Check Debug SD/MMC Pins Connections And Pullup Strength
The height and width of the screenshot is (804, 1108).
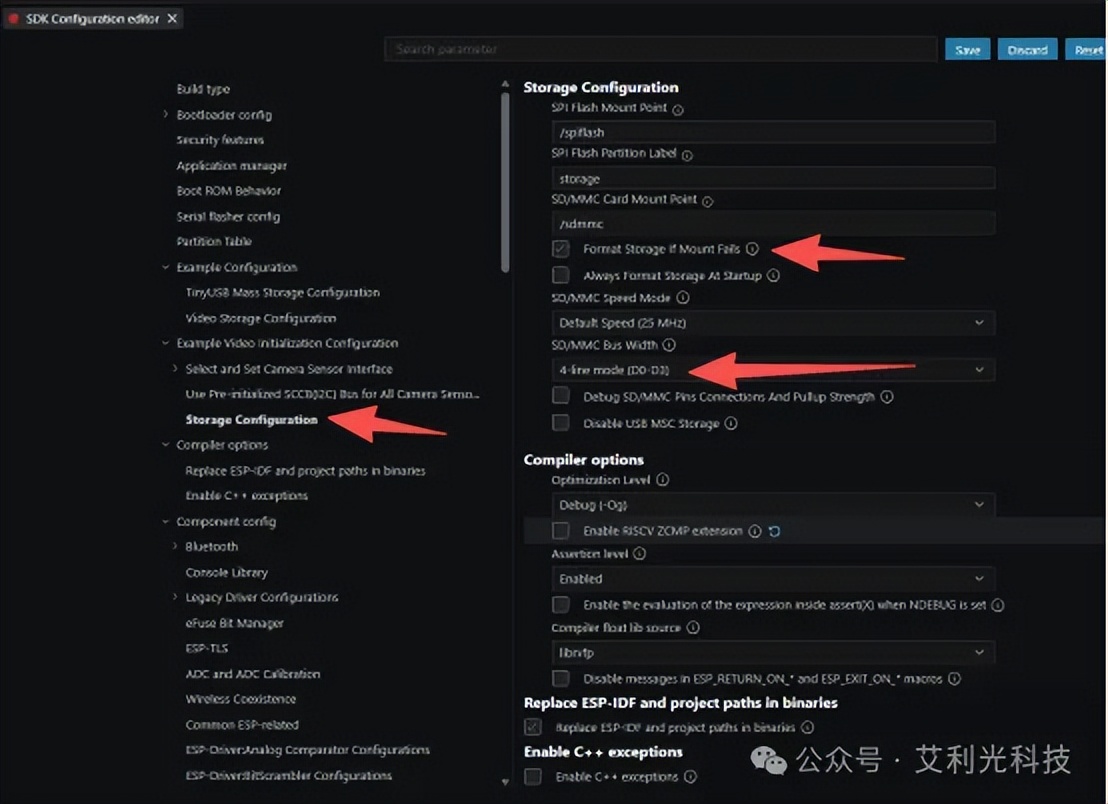561,396
